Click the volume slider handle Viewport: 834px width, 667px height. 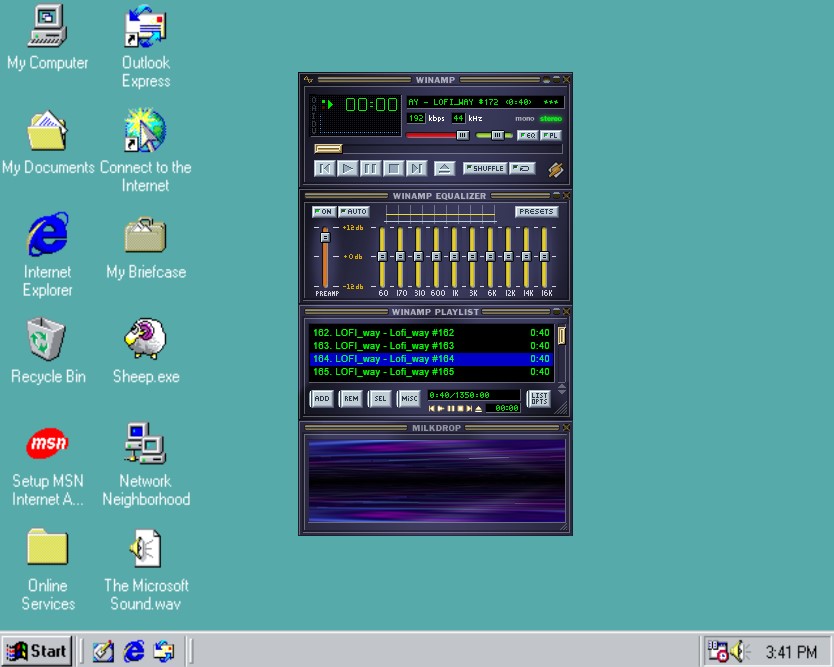[462, 135]
